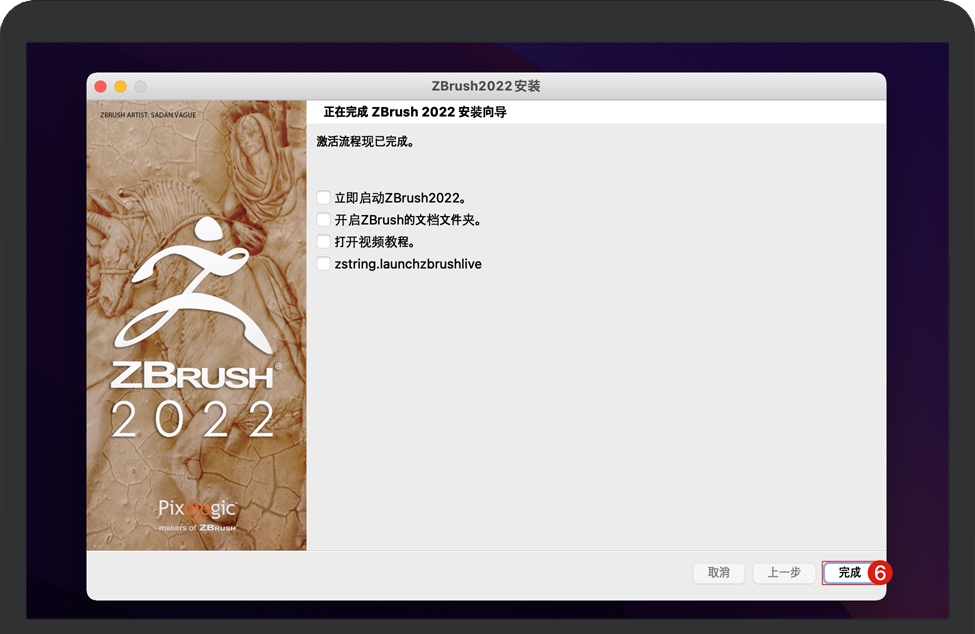Go back with the 上一步 button
The image size is (975, 634).
784,572
